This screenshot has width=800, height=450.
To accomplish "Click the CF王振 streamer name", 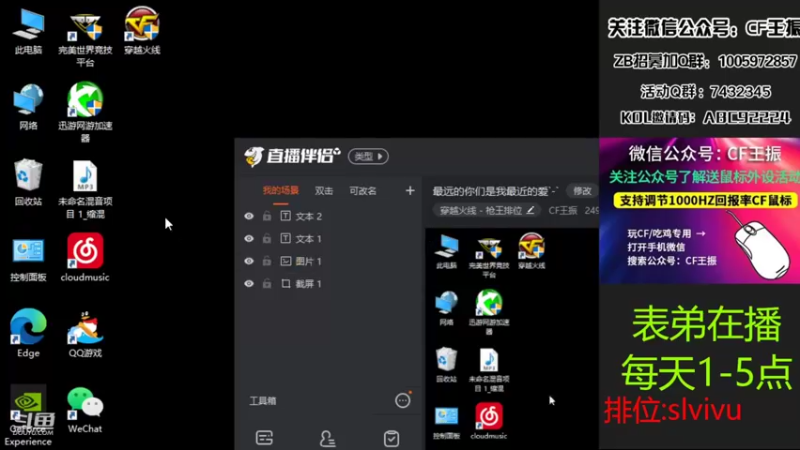I will point(563,210).
